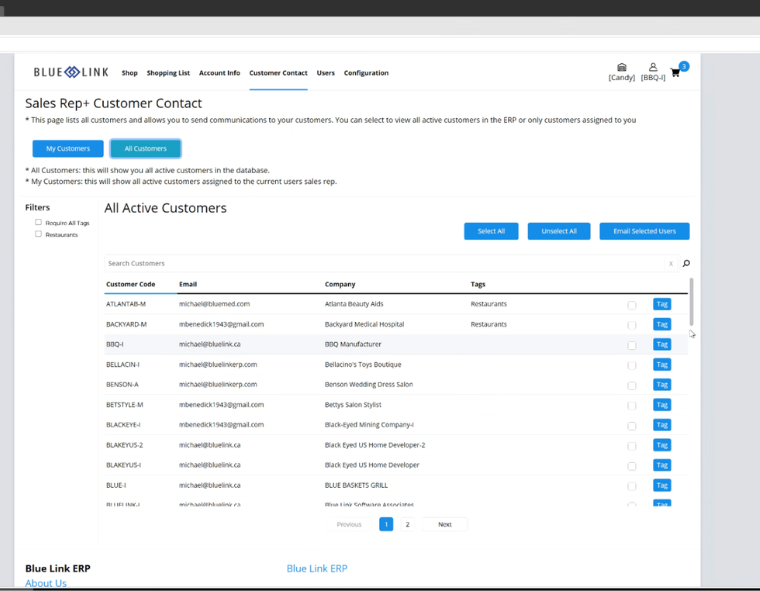Tag the BACKYARD-M customer
Viewport: 760px width, 591px height.
(662, 324)
